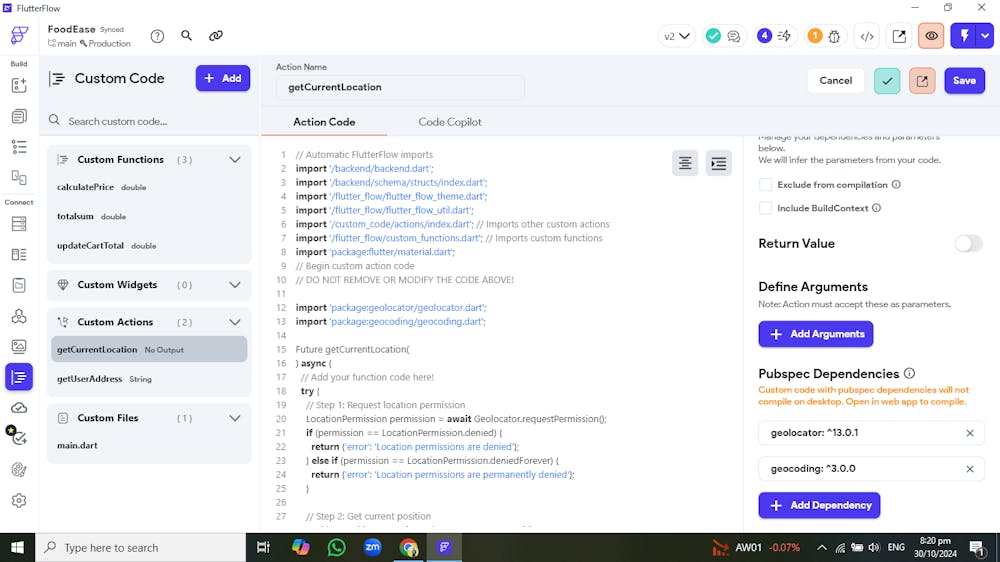Open the Test Mode dropdown arrow
1000x562 pixels.
985,36
